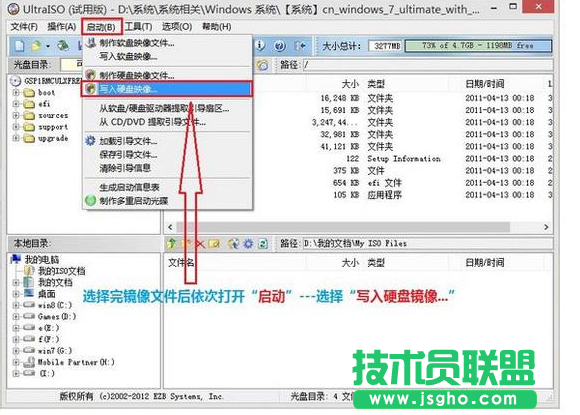Expand the win7 (G:) drive node
Image resolution: width=580 pixels, height=415 pixels.
(x=16, y=350)
